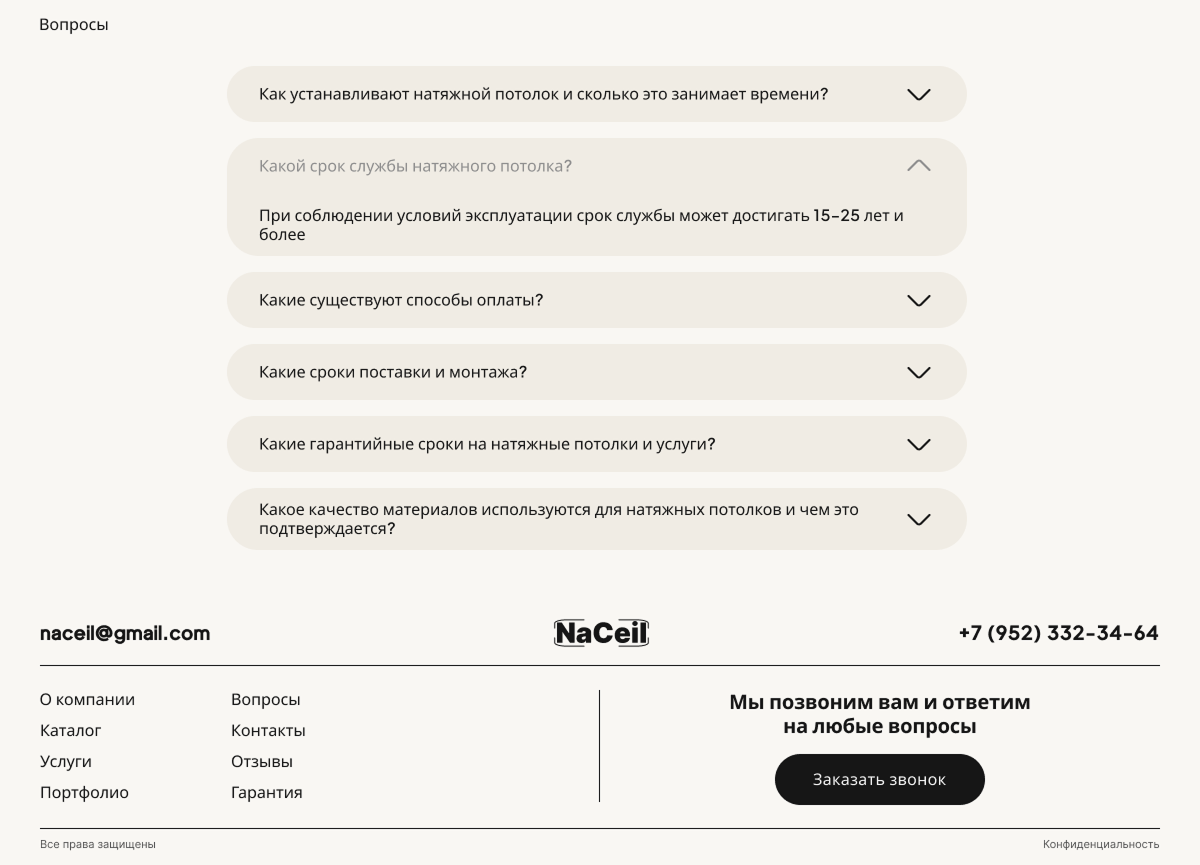Image resolution: width=1200 pixels, height=865 pixels.
Task: Open the "Конфиденциальность" privacy link
Action: click(x=1101, y=844)
